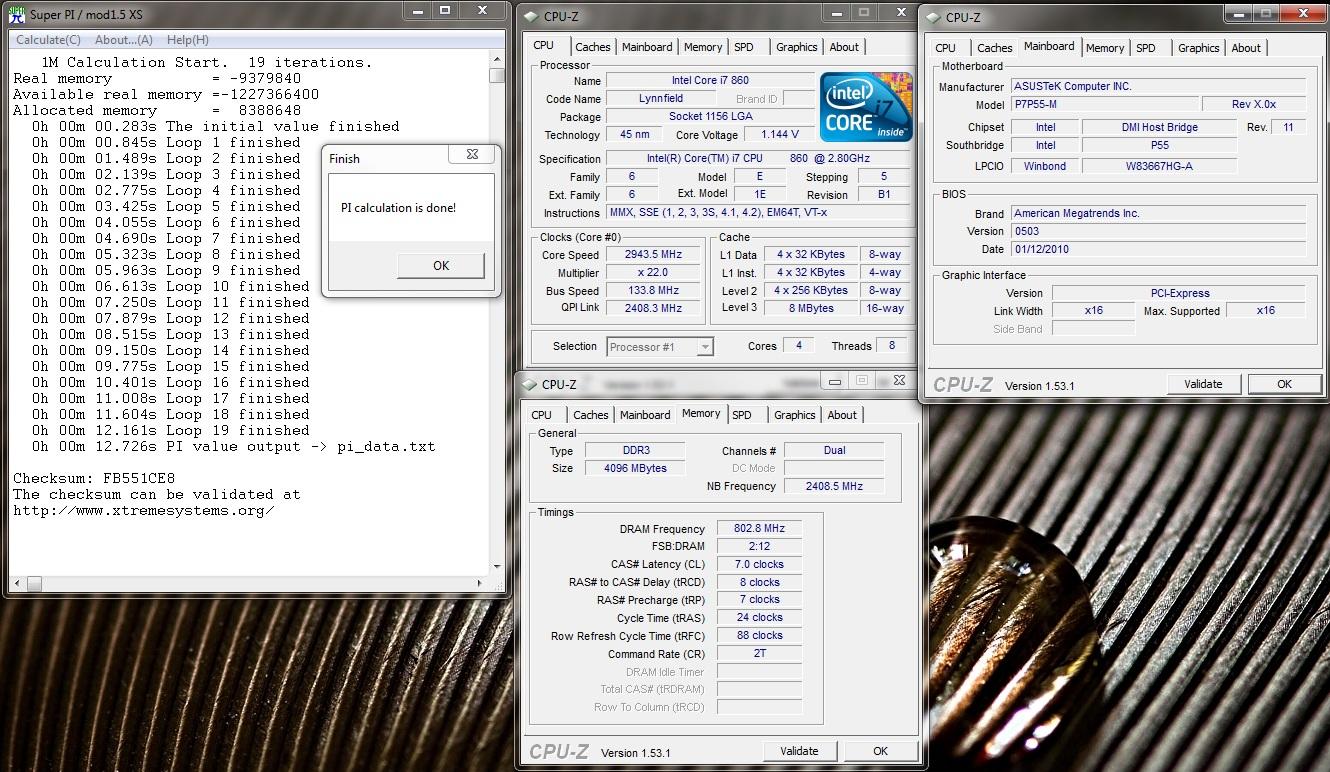Switch to the Caches tab in CPU window
Viewport: 1330px width, 772px height.
coord(593,47)
